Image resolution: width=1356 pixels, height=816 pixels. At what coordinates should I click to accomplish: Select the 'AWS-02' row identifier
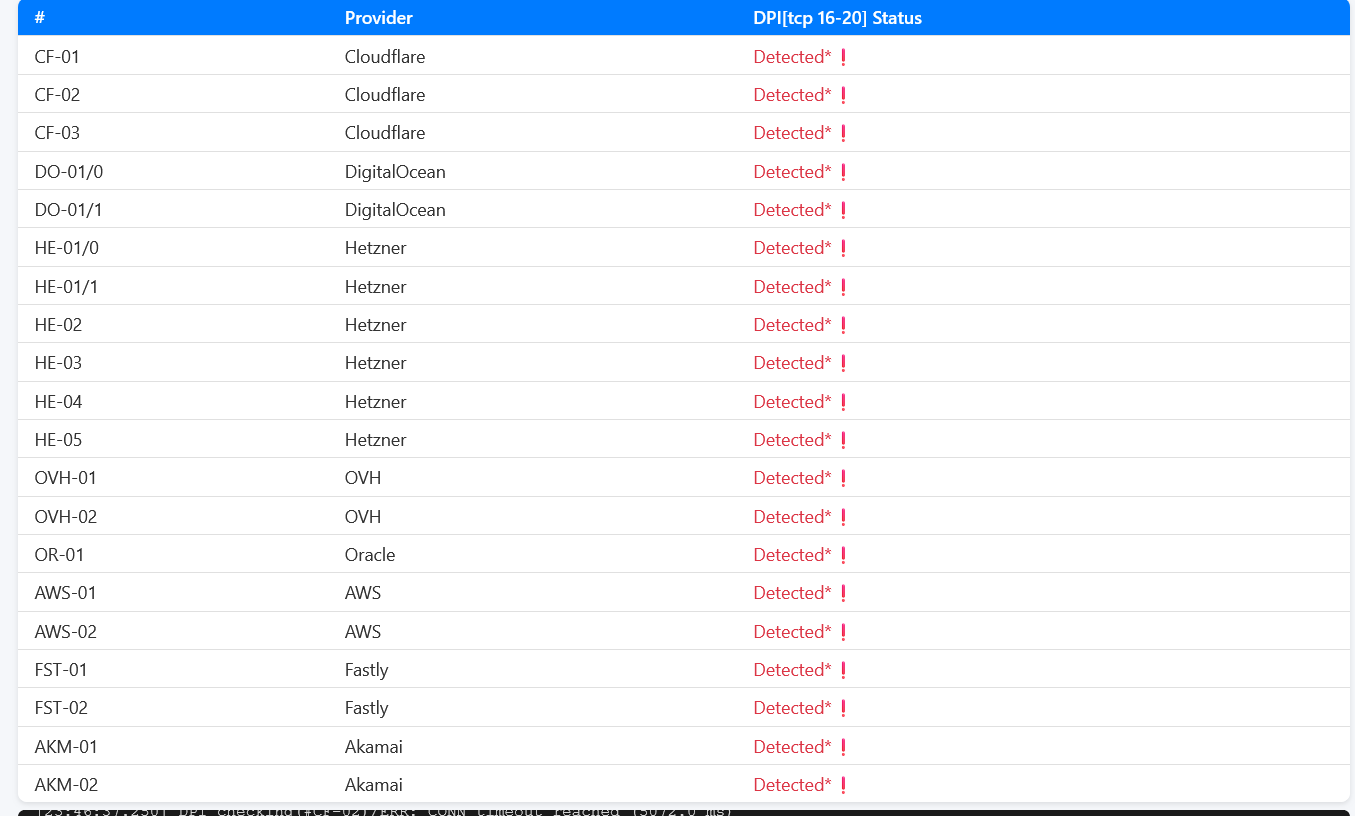66,632
